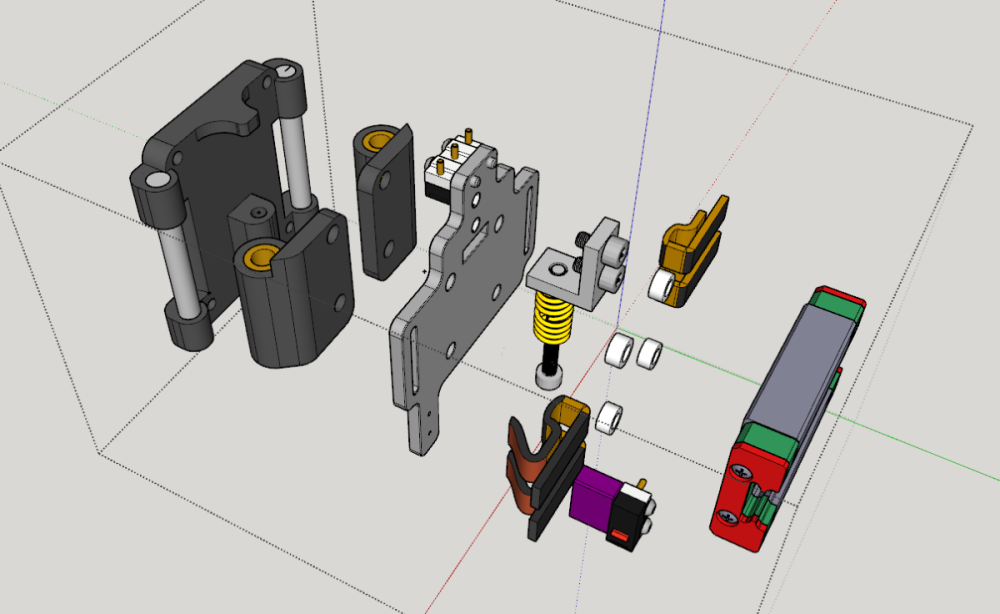1000x614 pixels.
Task: Click the white microswitch atop the plate
Action: point(450,166)
